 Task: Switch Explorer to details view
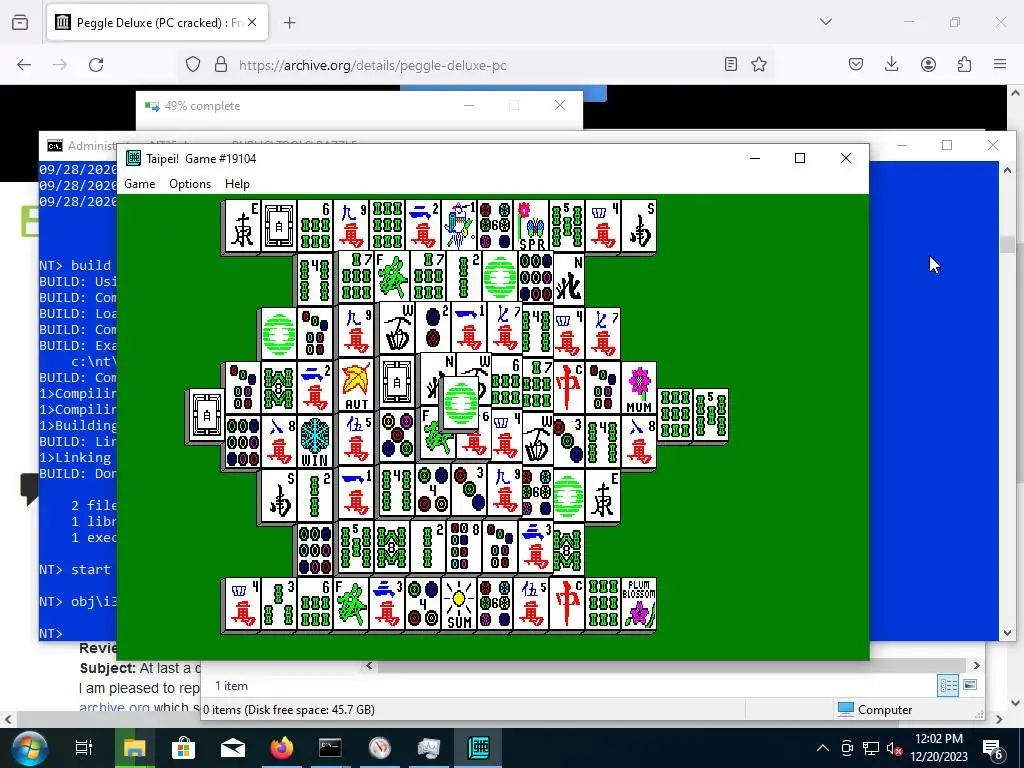coord(948,685)
